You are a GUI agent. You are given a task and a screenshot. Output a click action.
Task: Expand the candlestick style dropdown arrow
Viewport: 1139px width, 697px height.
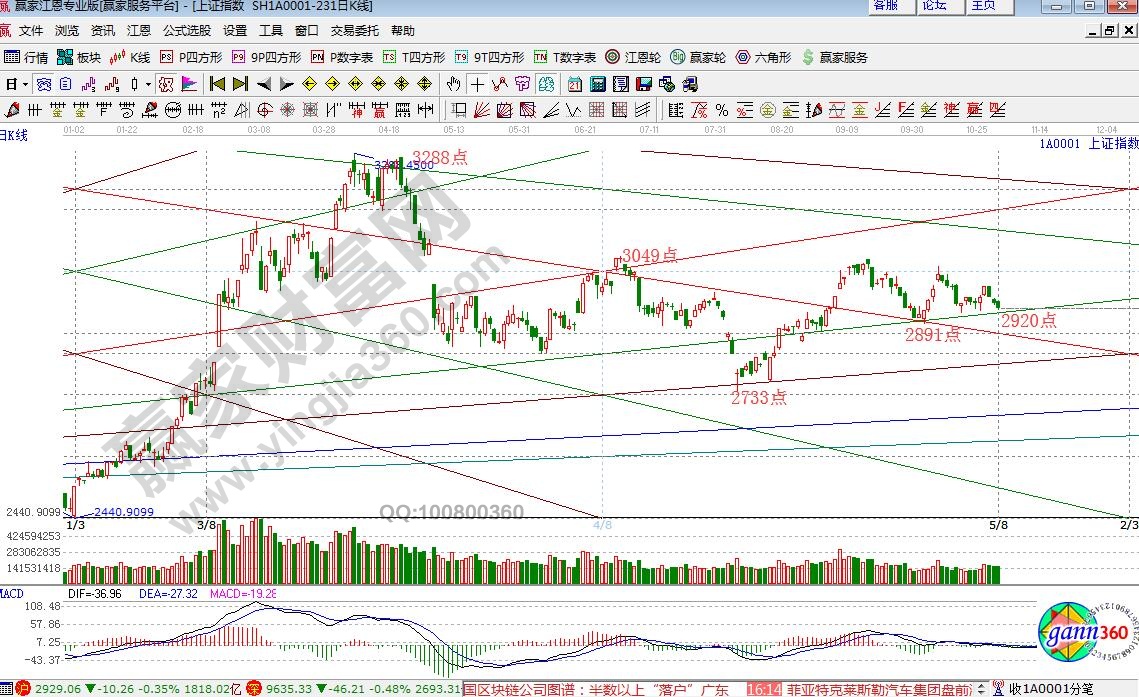tap(147, 84)
